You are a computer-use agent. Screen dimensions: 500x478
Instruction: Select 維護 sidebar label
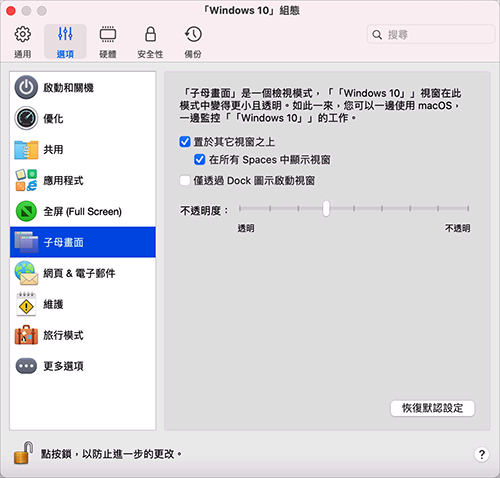point(53,304)
